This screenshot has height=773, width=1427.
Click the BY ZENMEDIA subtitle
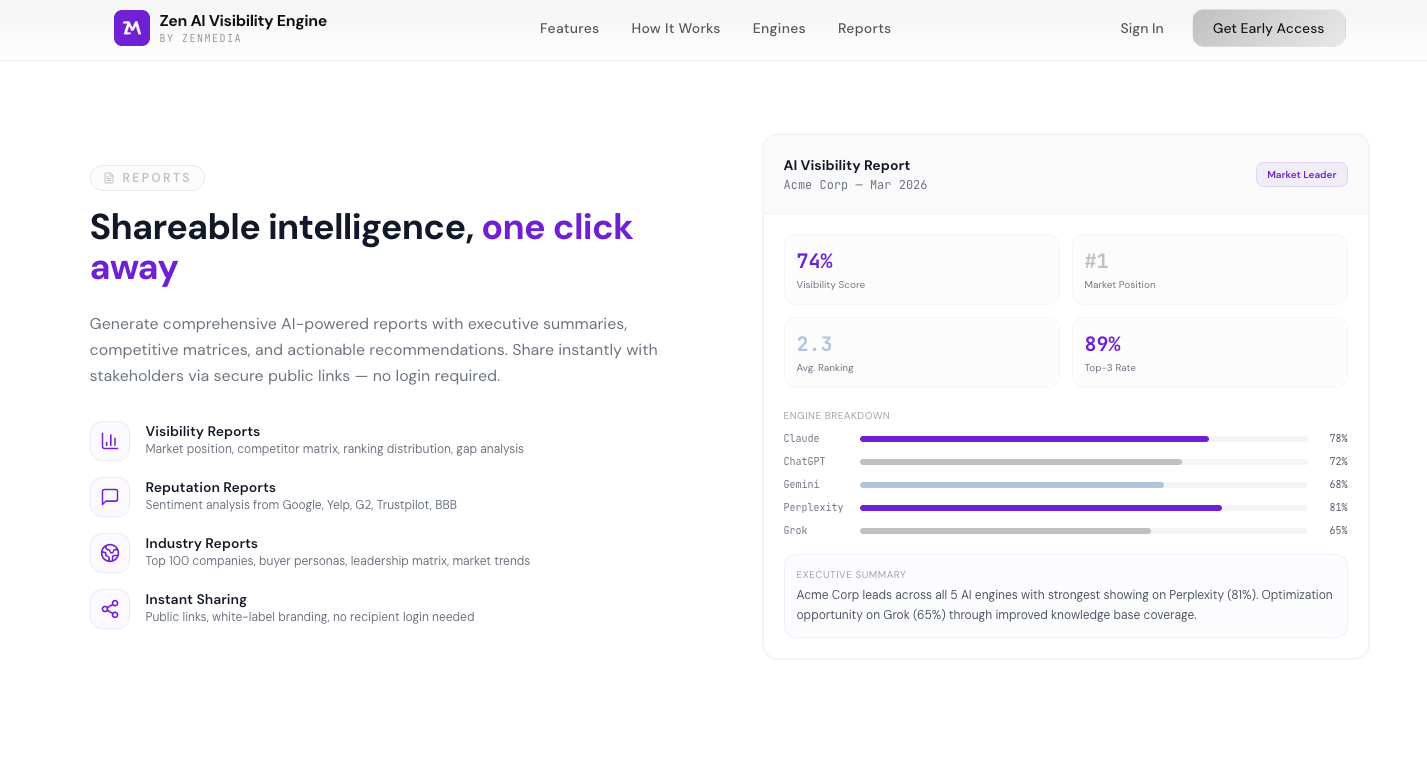[201, 39]
